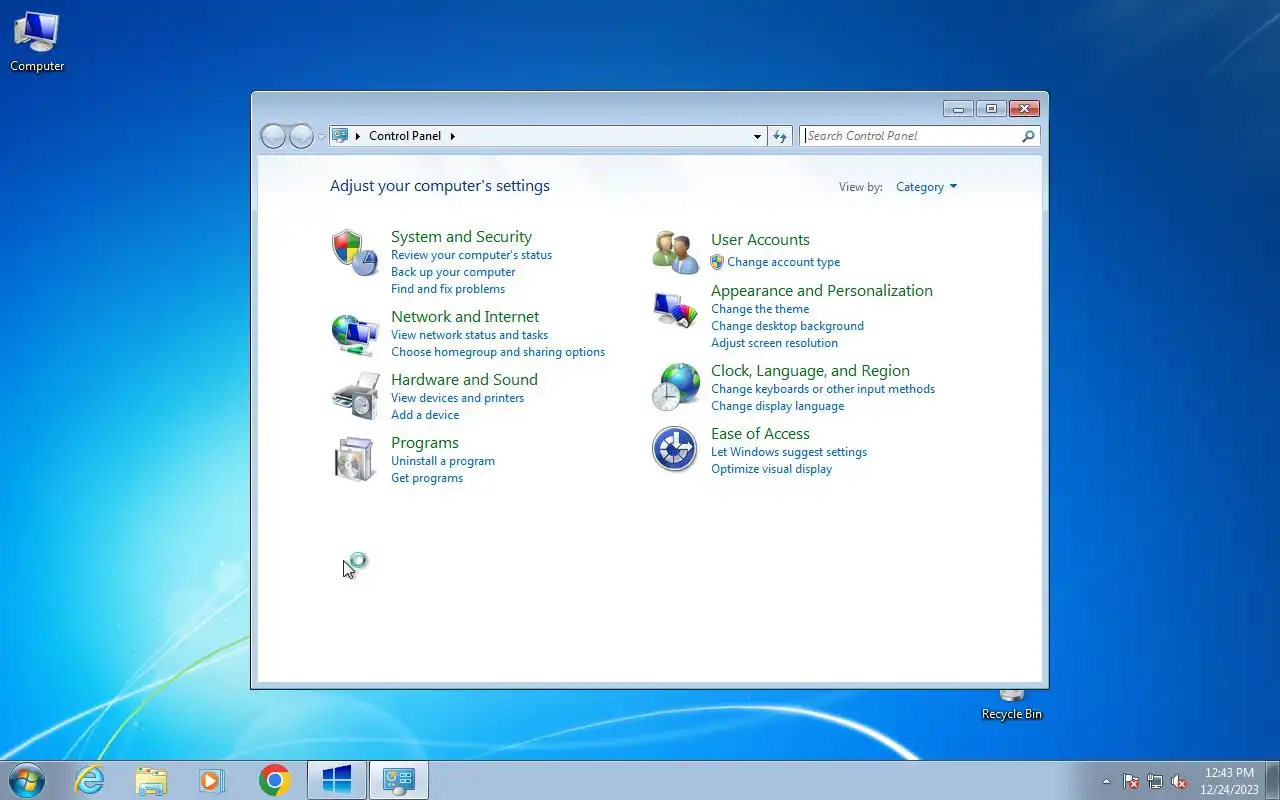Open the Hardware and Sound printer icon
This screenshot has width=1280, height=800.
point(355,396)
